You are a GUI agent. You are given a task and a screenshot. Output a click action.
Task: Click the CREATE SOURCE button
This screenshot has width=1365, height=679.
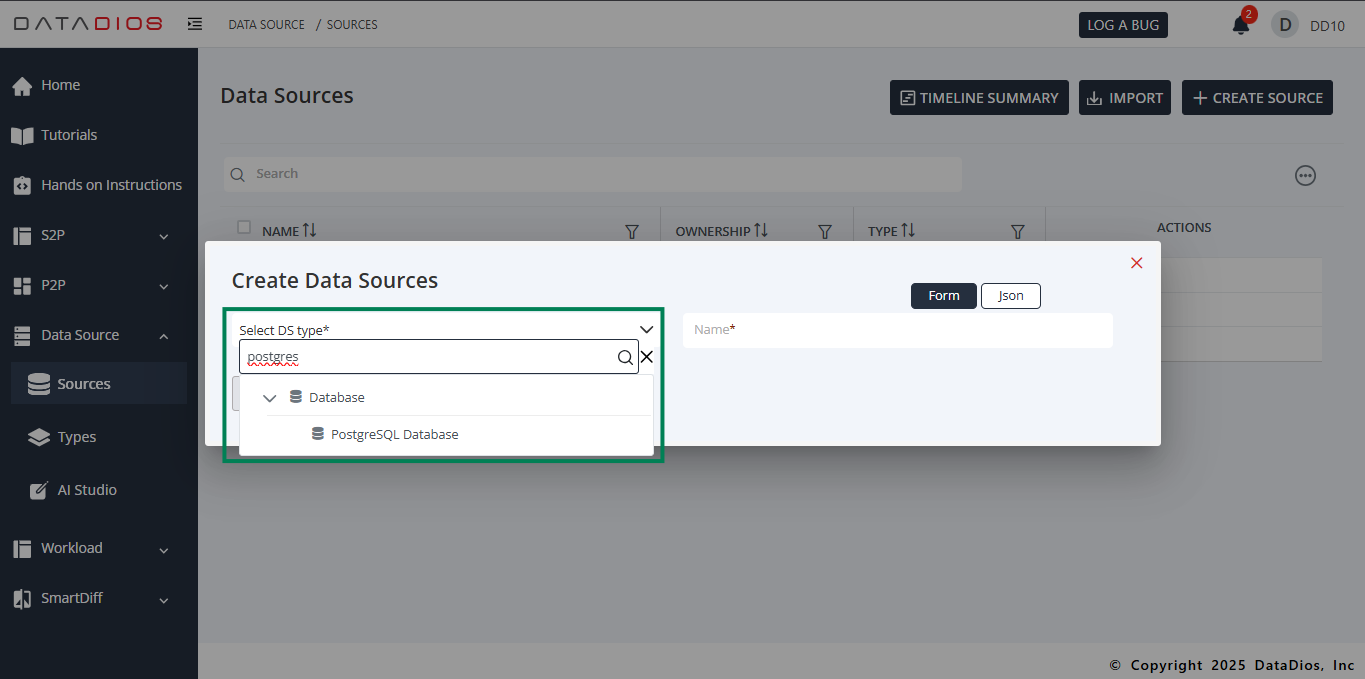click(x=1257, y=97)
